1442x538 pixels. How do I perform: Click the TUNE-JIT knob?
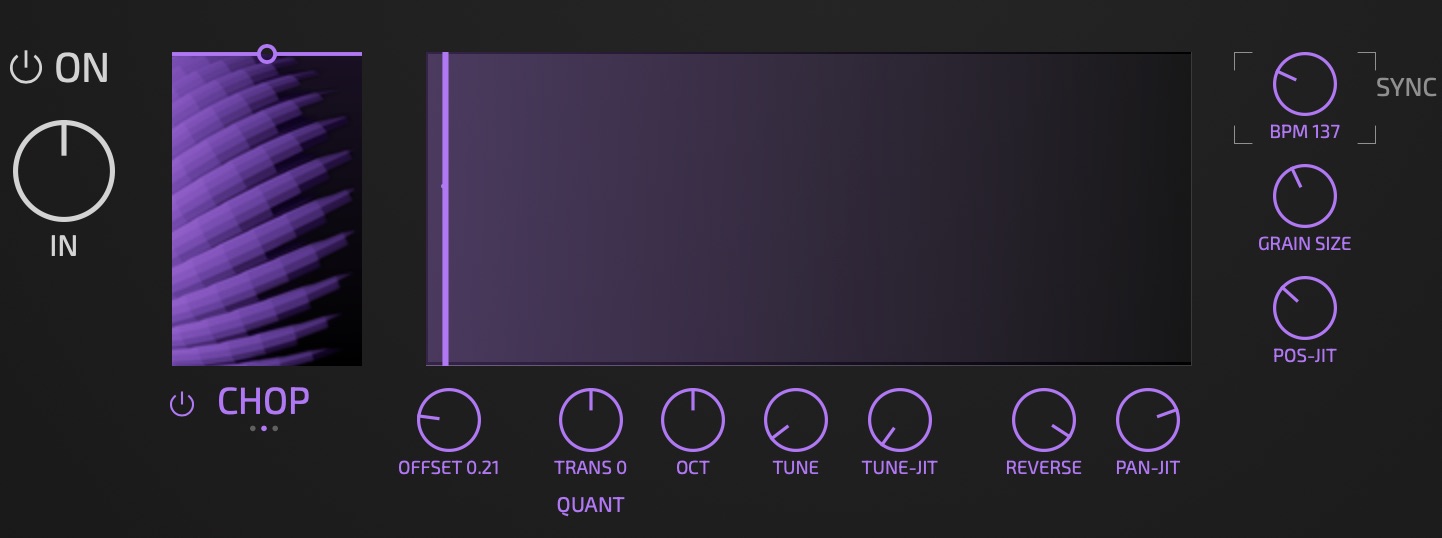tap(899, 420)
